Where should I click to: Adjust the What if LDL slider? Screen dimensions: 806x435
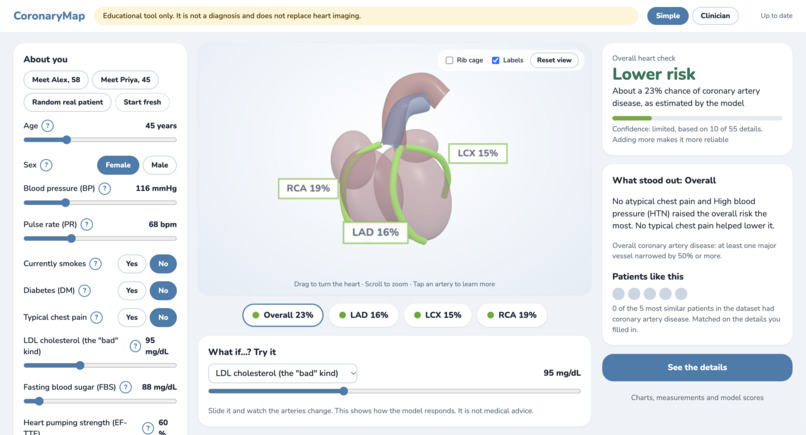[394, 391]
